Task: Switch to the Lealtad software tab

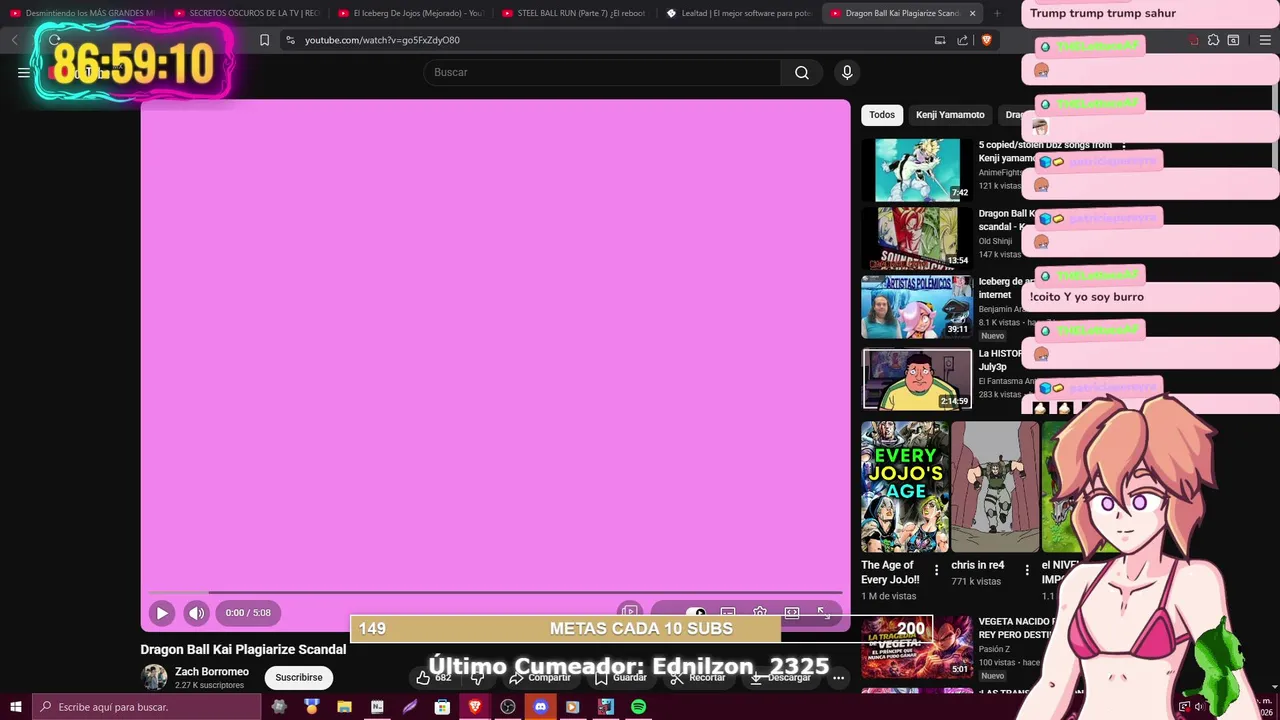Action: tap(738, 13)
